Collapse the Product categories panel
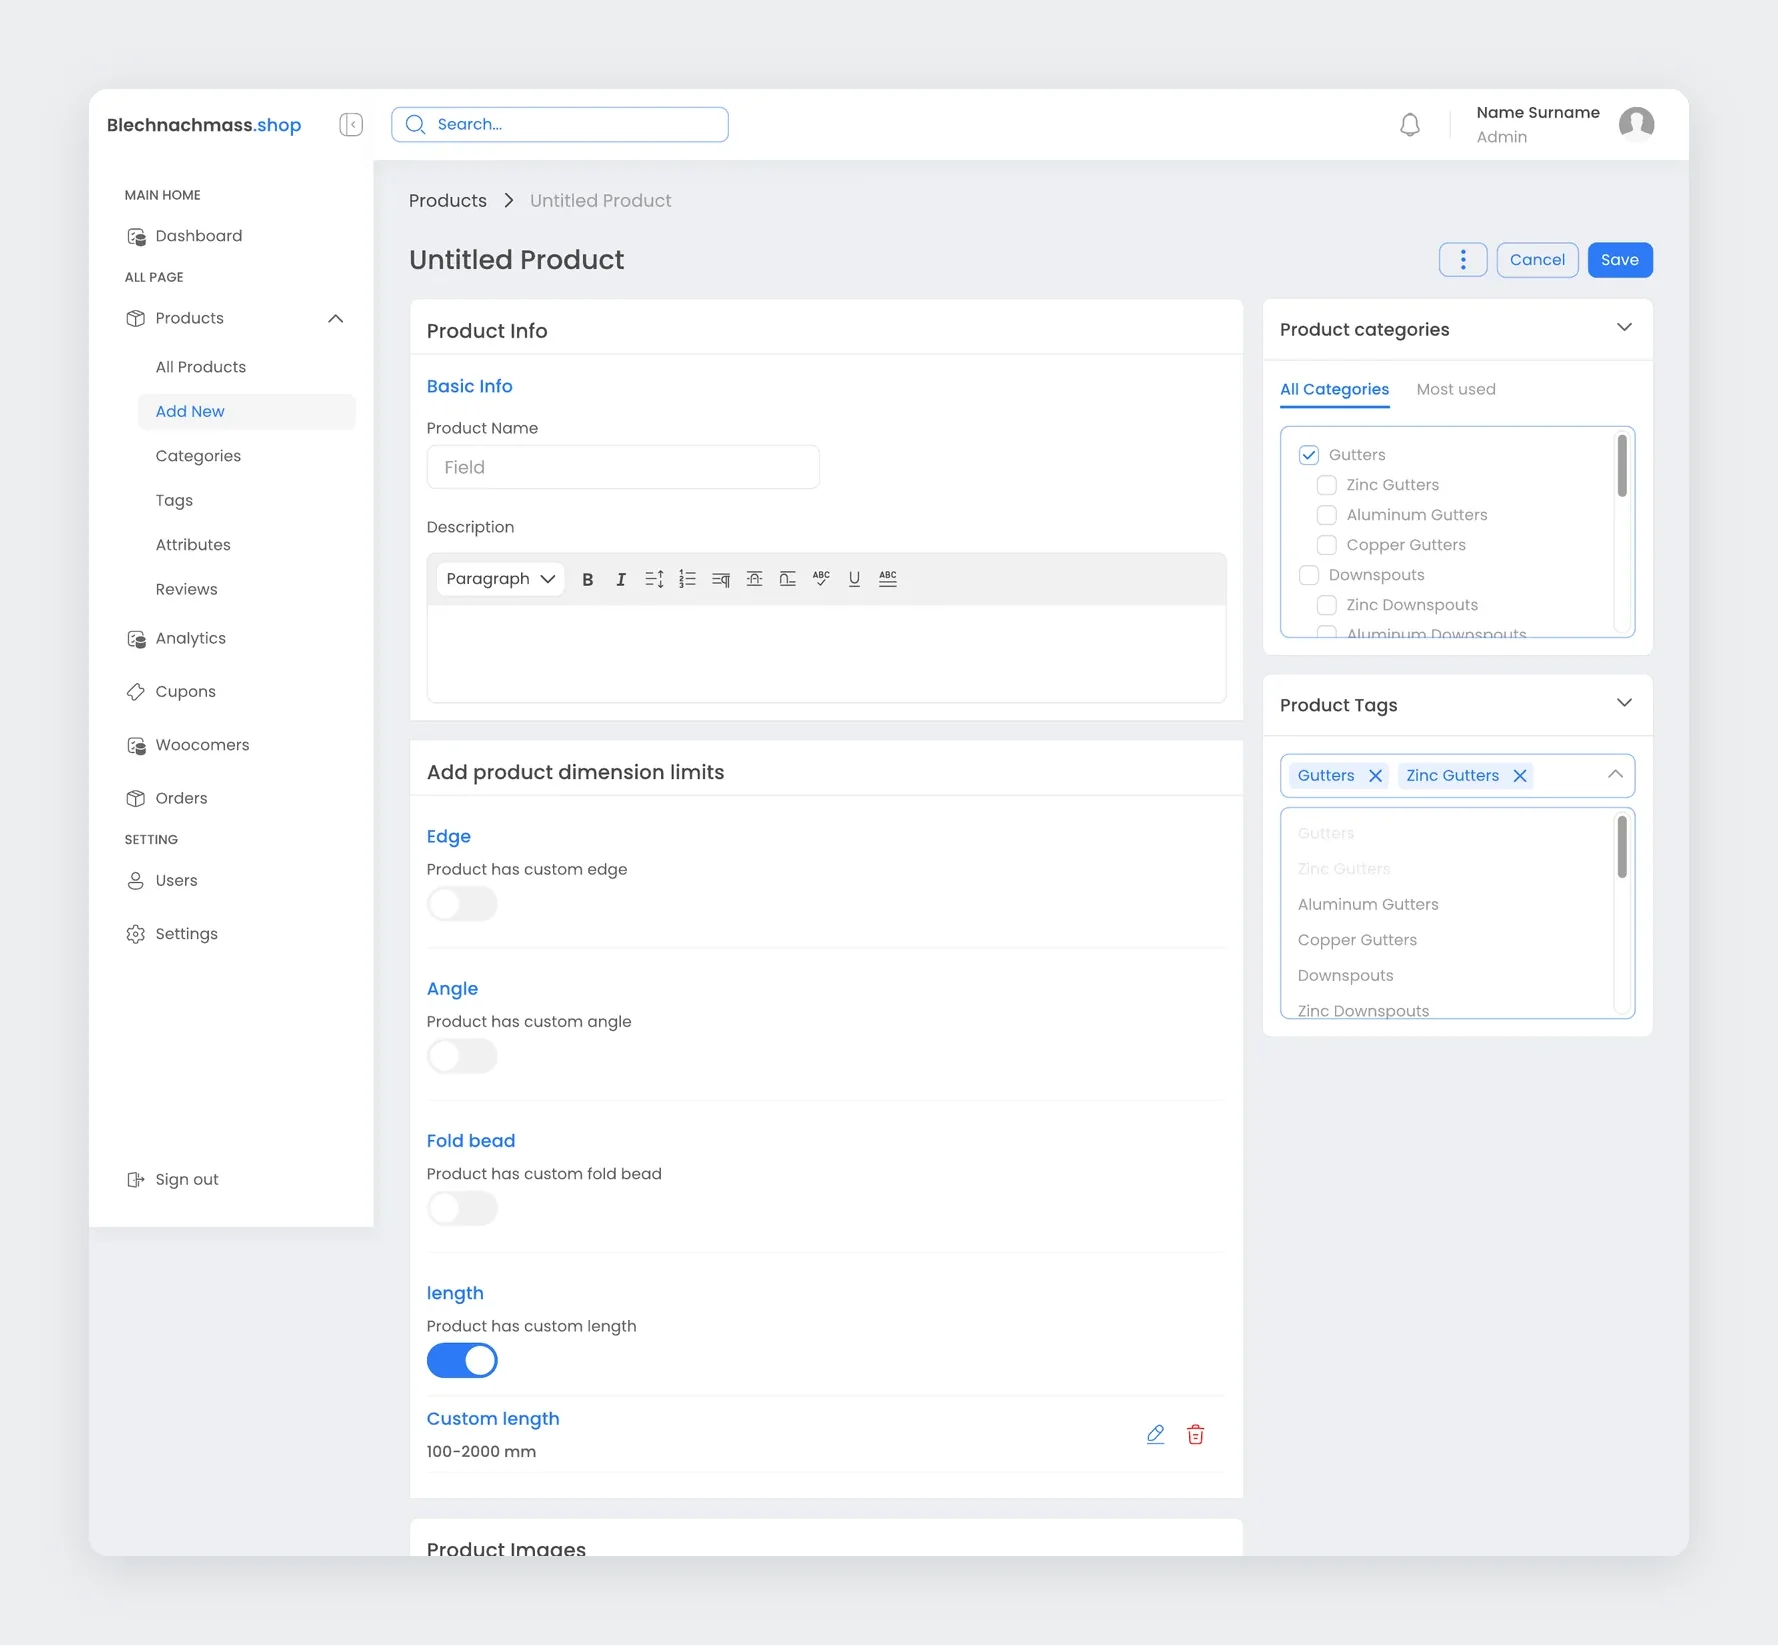The width and height of the screenshot is (1778, 1645). pyautogui.click(x=1624, y=328)
